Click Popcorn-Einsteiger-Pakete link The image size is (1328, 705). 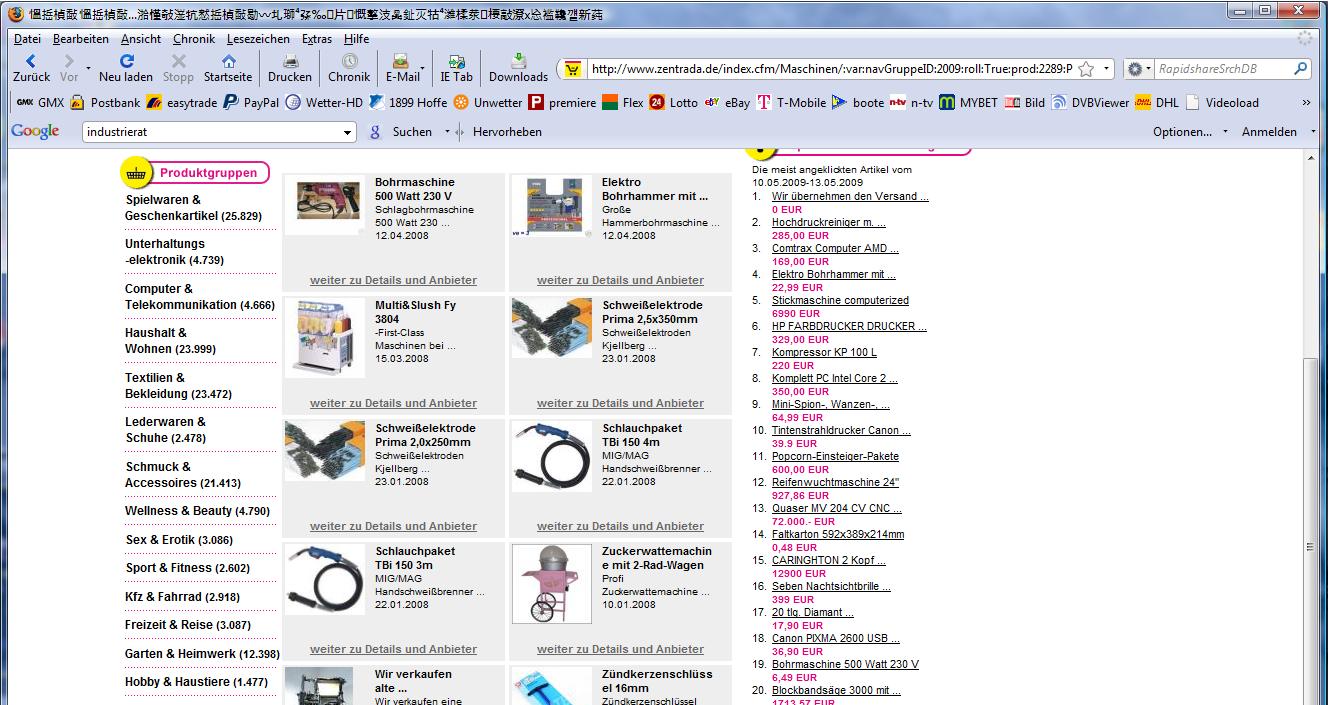click(835, 456)
